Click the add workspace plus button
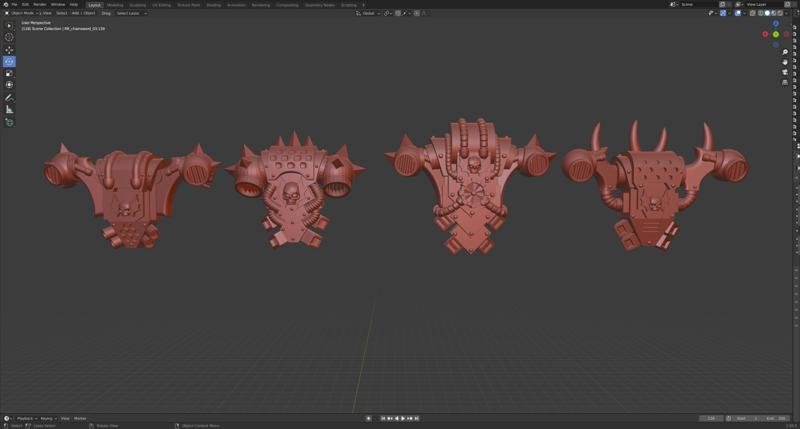Viewport: 800px width, 429px height. (363, 5)
